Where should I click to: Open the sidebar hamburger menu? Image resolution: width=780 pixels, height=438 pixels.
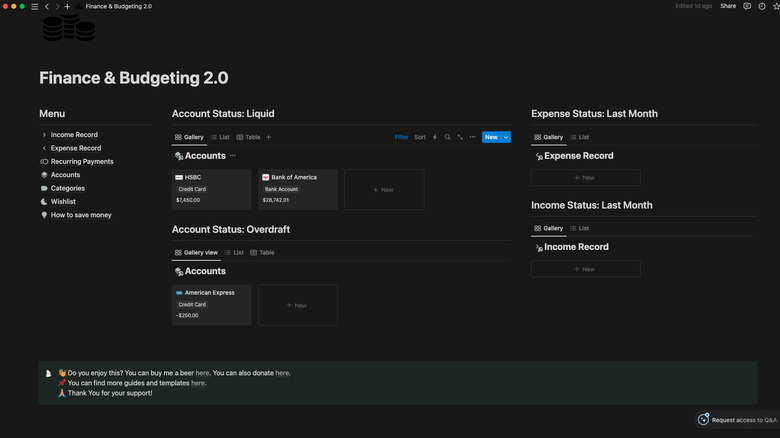click(x=34, y=6)
